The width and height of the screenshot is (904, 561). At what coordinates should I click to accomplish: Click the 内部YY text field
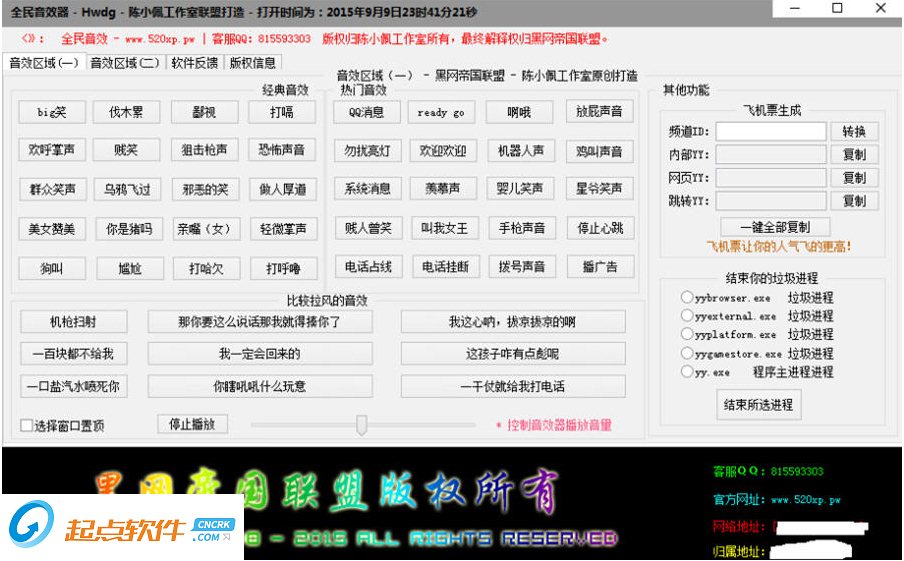click(x=771, y=155)
